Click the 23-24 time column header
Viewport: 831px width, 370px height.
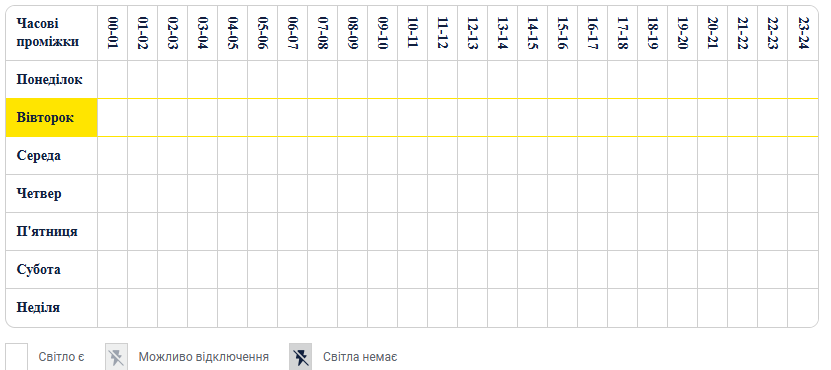point(802,33)
